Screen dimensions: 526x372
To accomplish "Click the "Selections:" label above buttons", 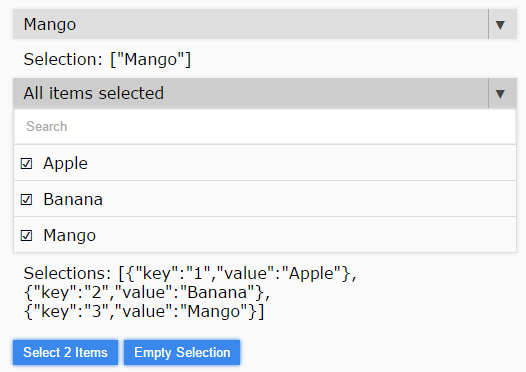I will pyautogui.click(x=67, y=273).
